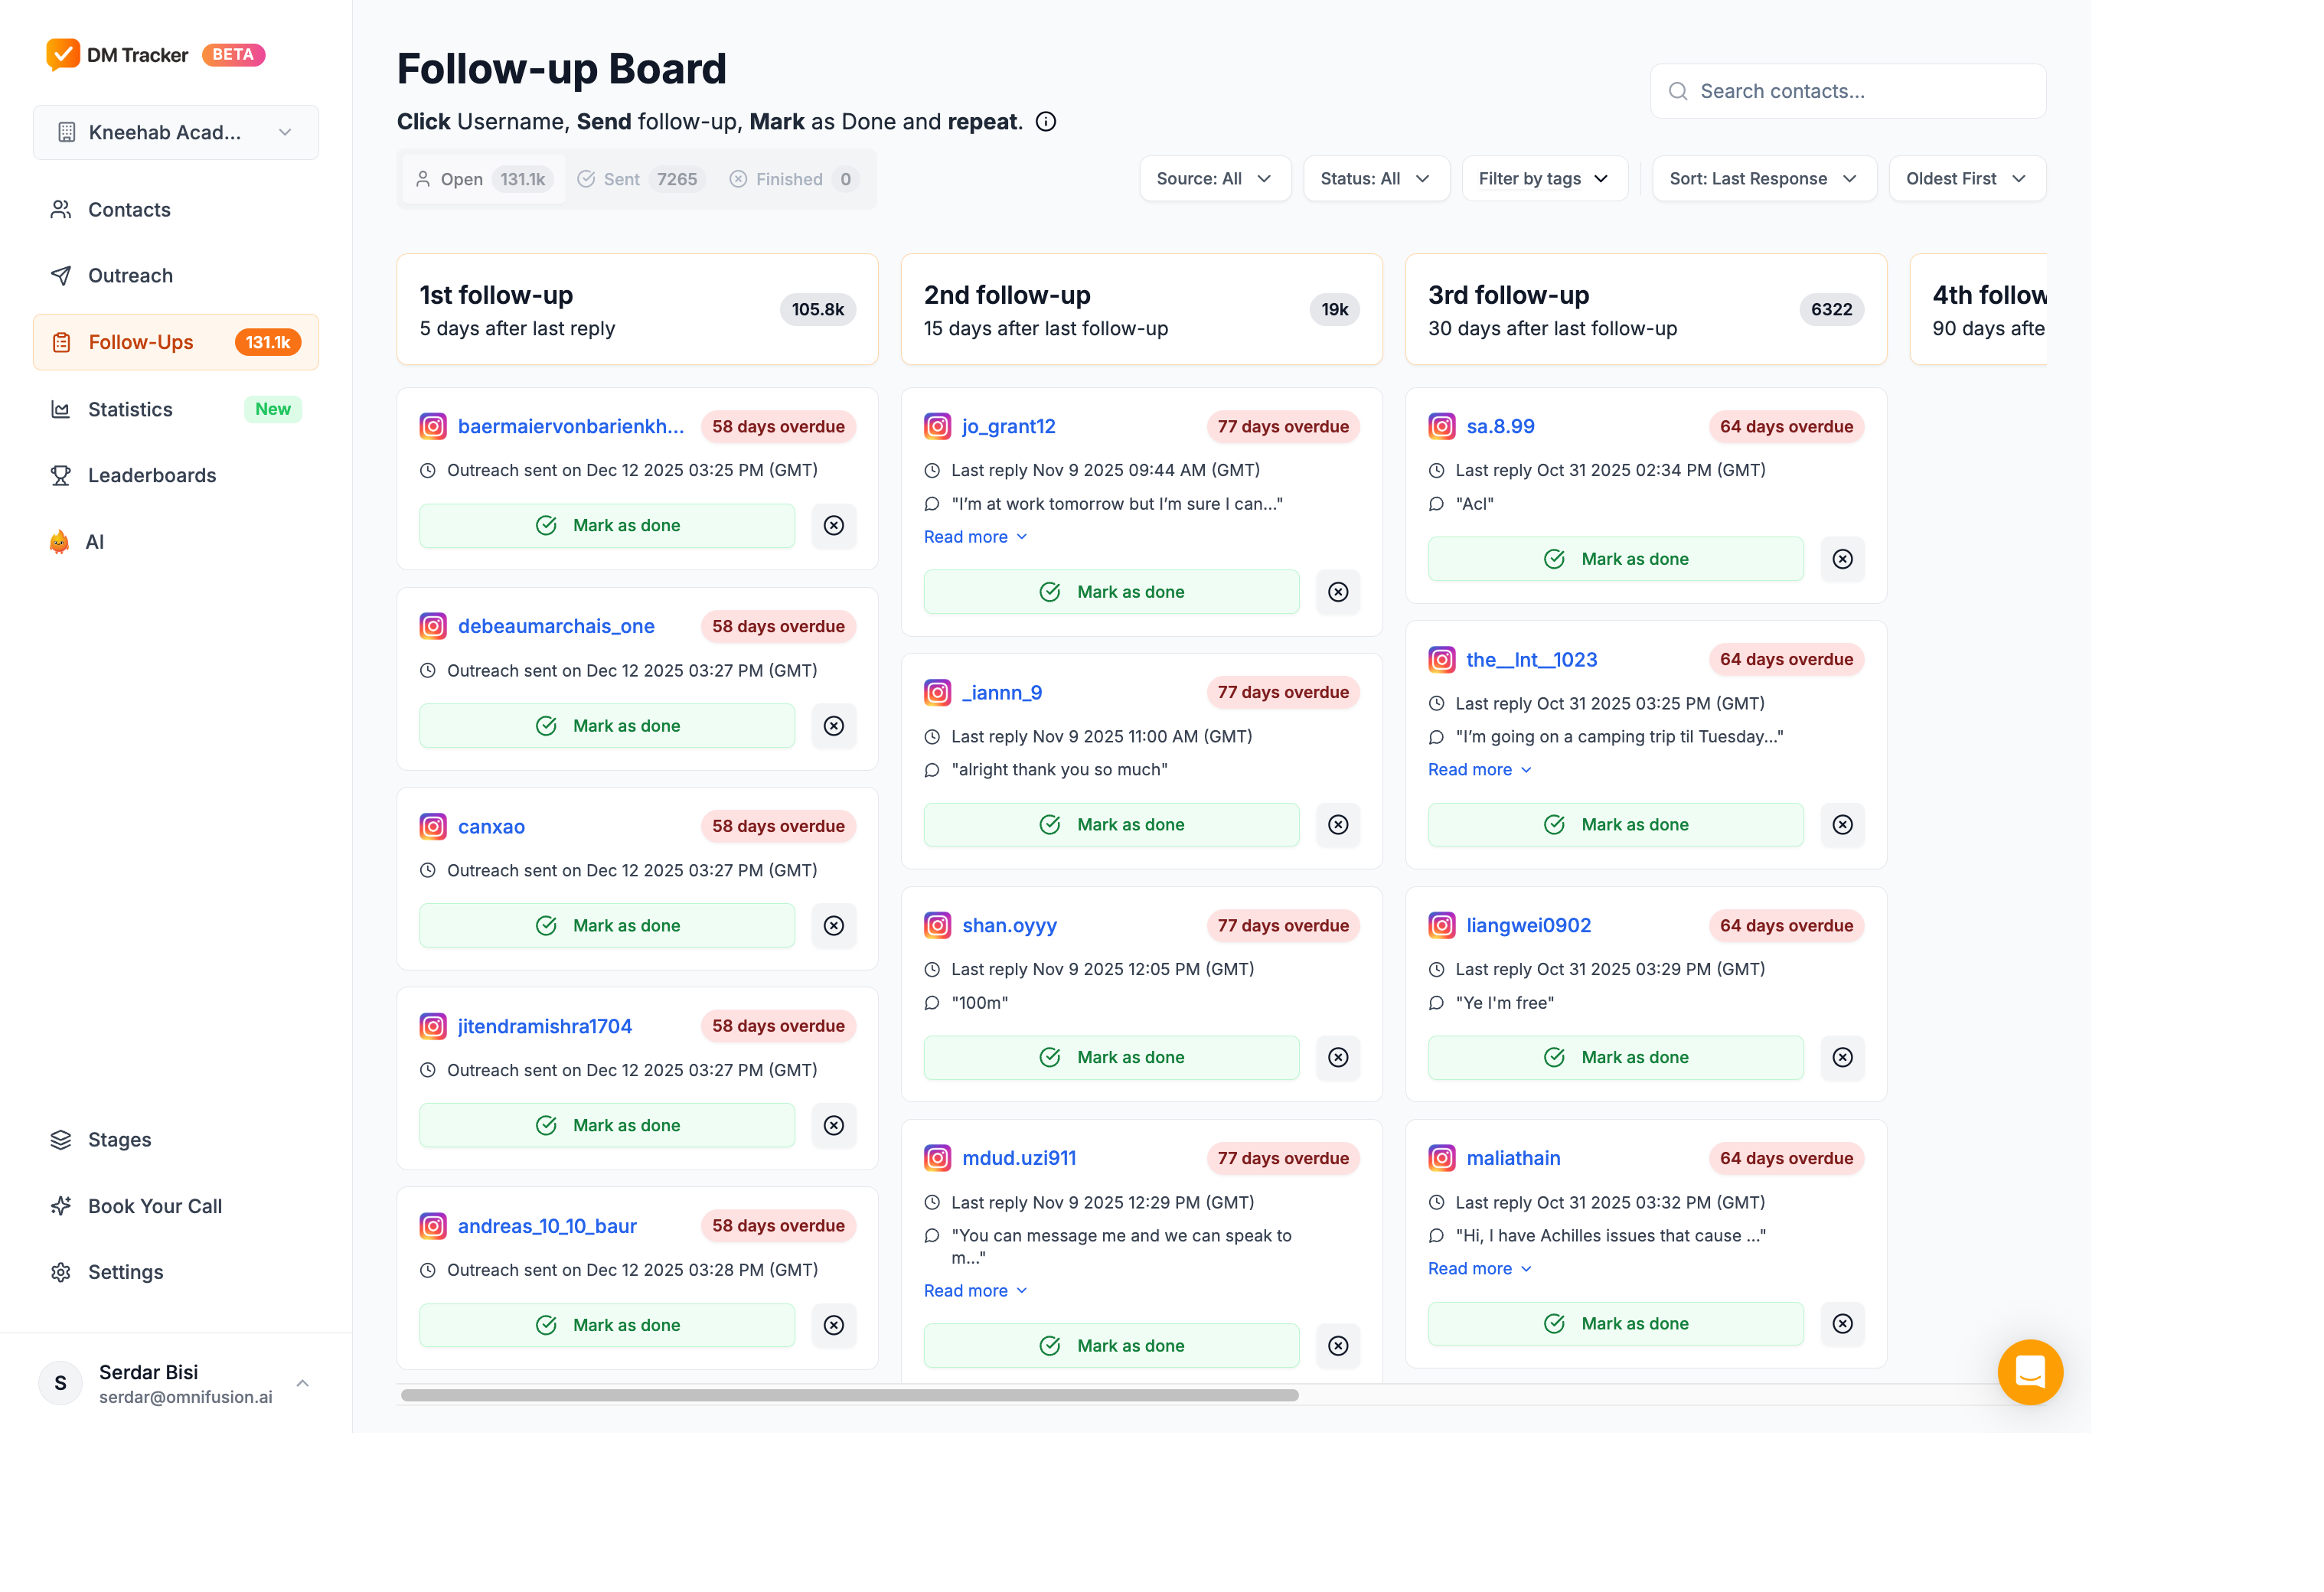Mark liangwei0902 follow-up as done
The height and width of the screenshot is (1592, 2324).
tap(1615, 1058)
